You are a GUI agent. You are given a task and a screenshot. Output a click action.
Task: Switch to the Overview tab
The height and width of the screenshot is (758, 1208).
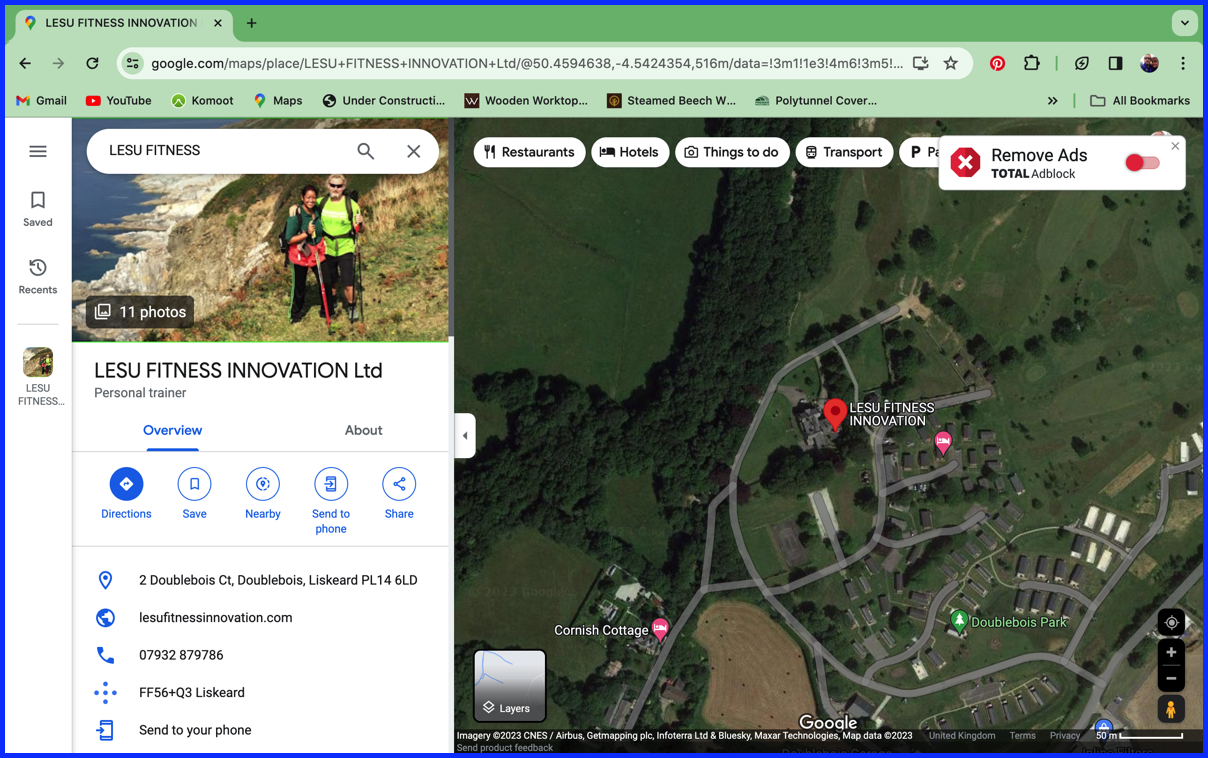point(172,430)
